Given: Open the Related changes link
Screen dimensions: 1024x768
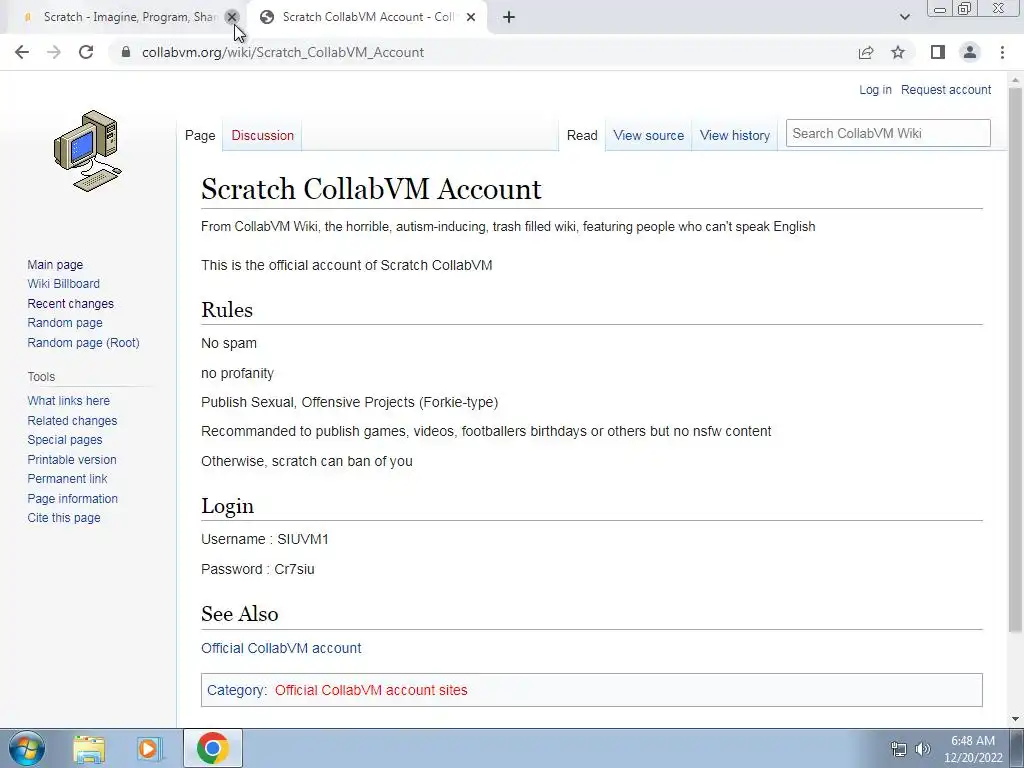Looking at the screenshot, I should (x=72, y=421).
